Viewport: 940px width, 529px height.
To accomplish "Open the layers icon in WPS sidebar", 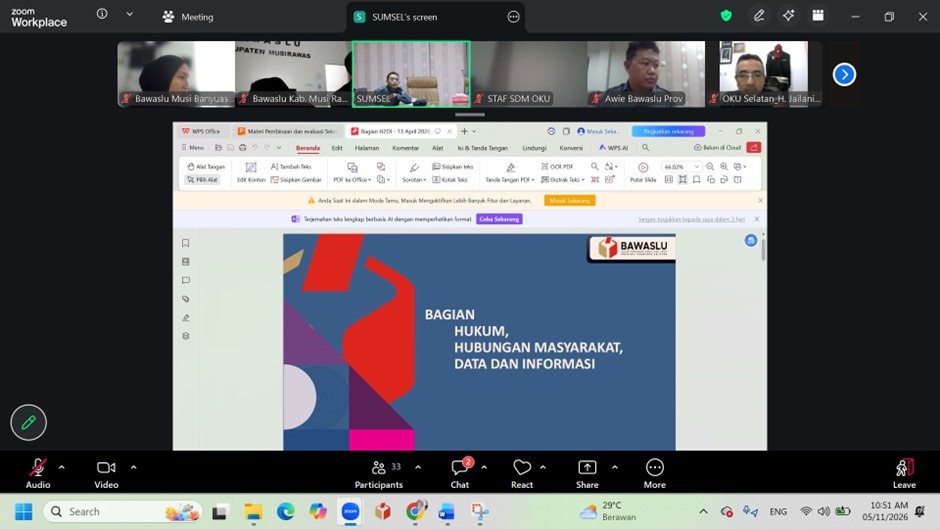I will (x=186, y=336).
